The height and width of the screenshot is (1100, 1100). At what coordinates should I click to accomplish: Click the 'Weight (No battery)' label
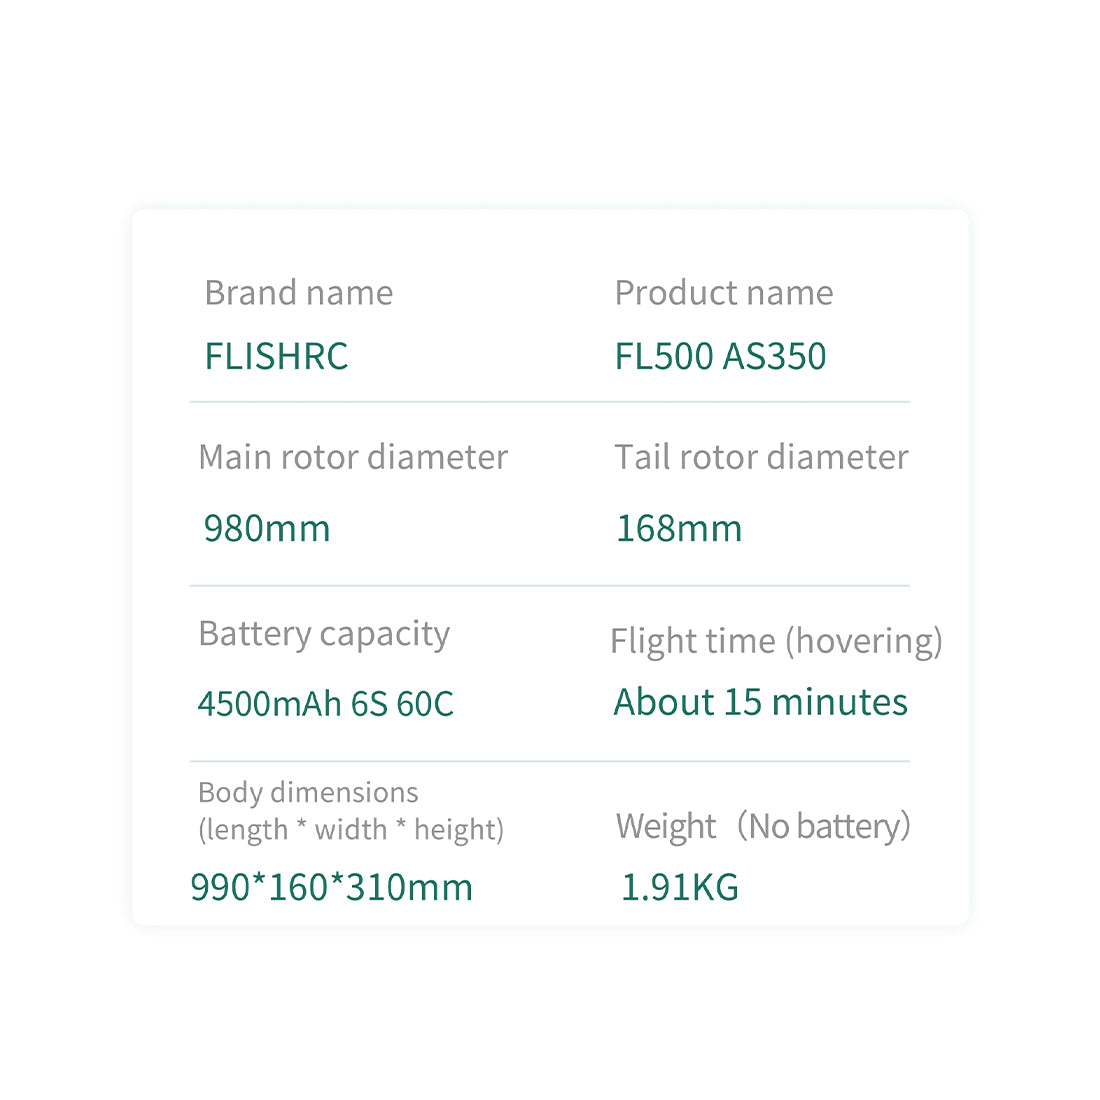click(x=763, y=826)
